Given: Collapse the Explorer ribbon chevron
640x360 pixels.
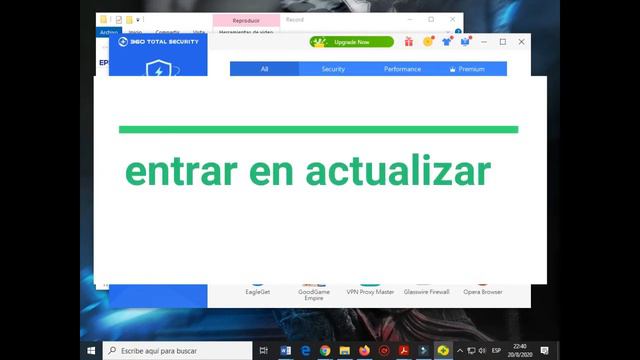Looking at the screenshot, I should point(448,31).
